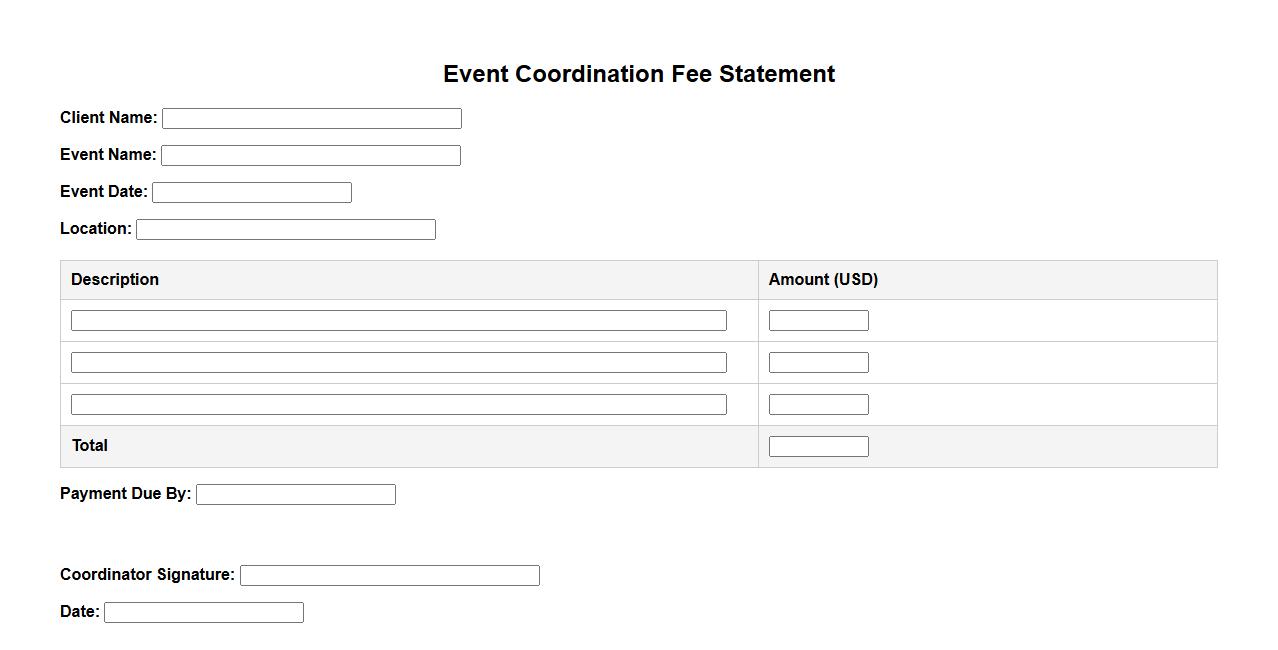Click the Description column header
The image size is (1278, 650).
(115, 280)
